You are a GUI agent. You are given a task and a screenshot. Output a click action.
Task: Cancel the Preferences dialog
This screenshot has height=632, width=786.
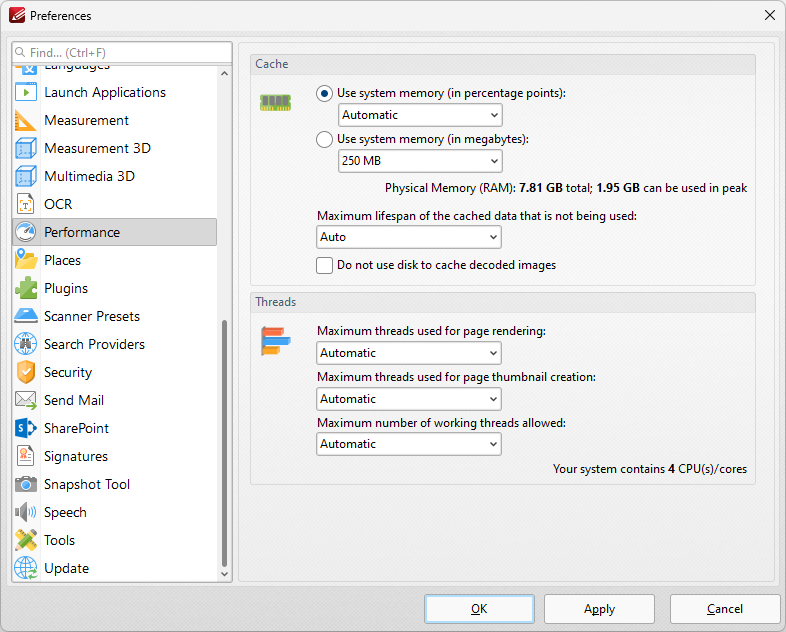[725, 609]
